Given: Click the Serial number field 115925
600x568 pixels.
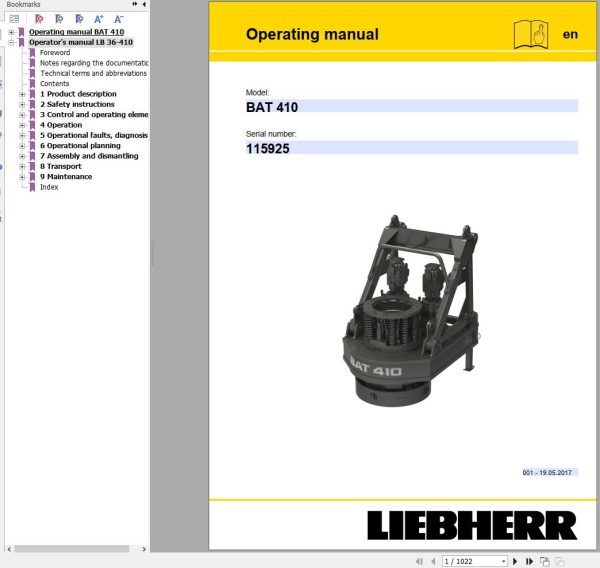Looking at the screenshot, I should (x=412, y=148).
